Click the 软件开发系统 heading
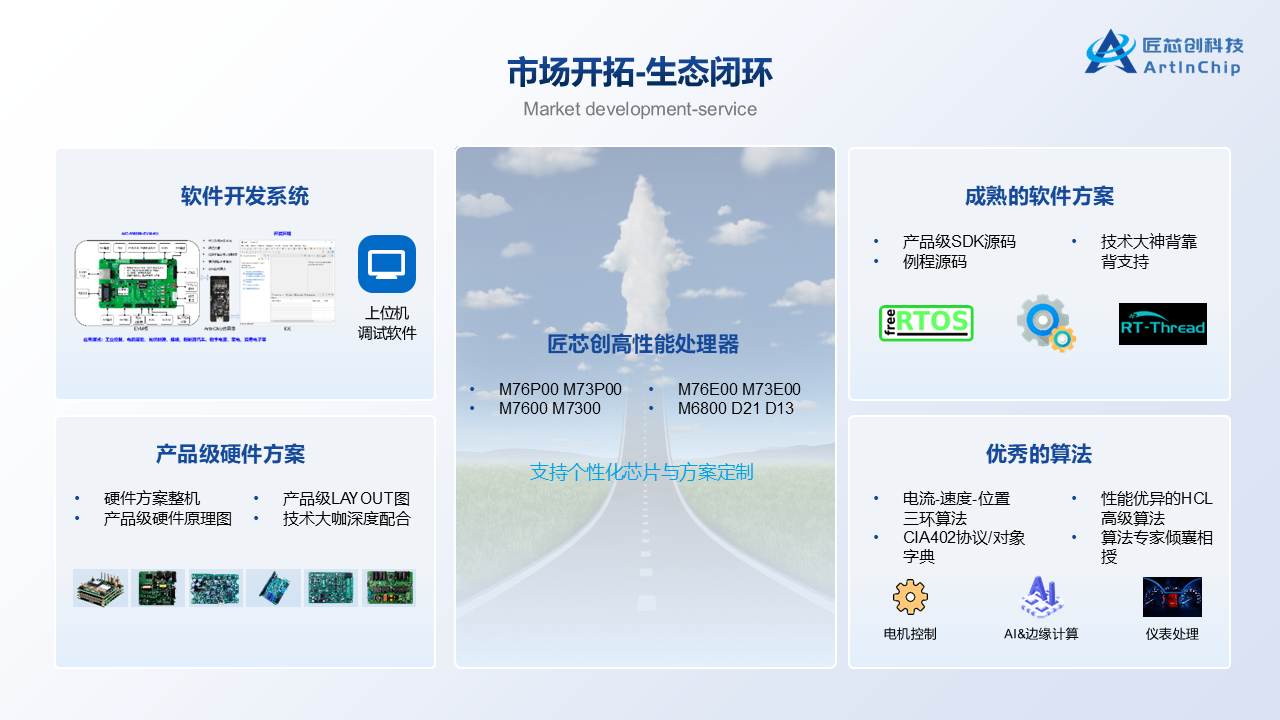This screenshot has width=1280, height=720. click(x=245, y=196)
